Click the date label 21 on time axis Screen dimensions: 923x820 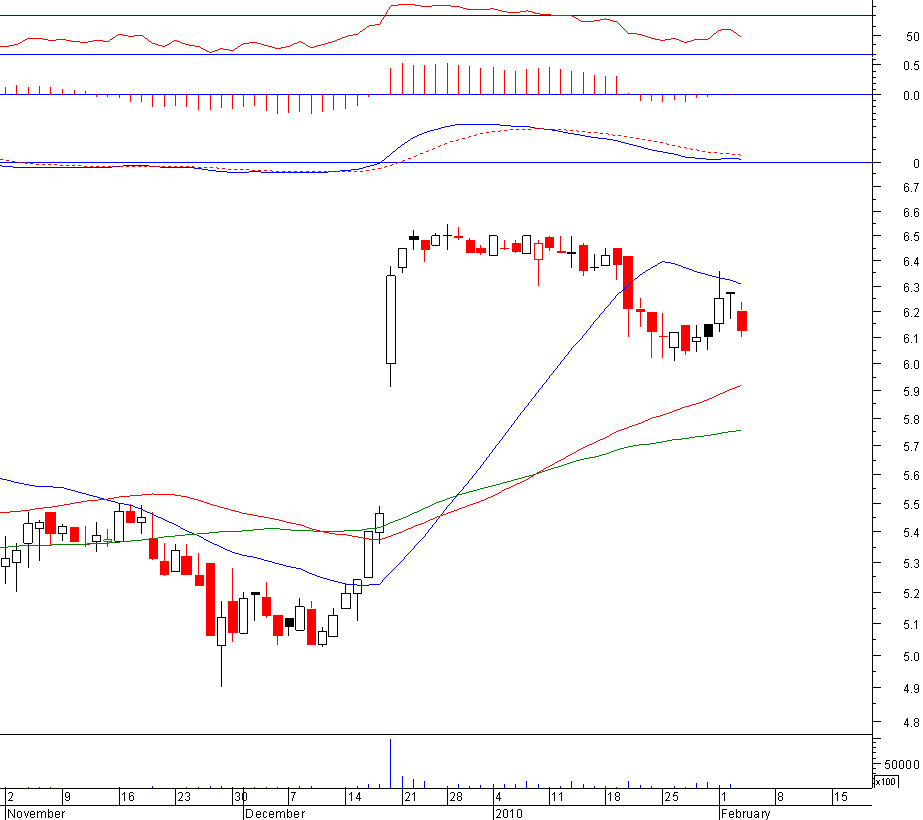pyautogui.click(x=410, y=797)
